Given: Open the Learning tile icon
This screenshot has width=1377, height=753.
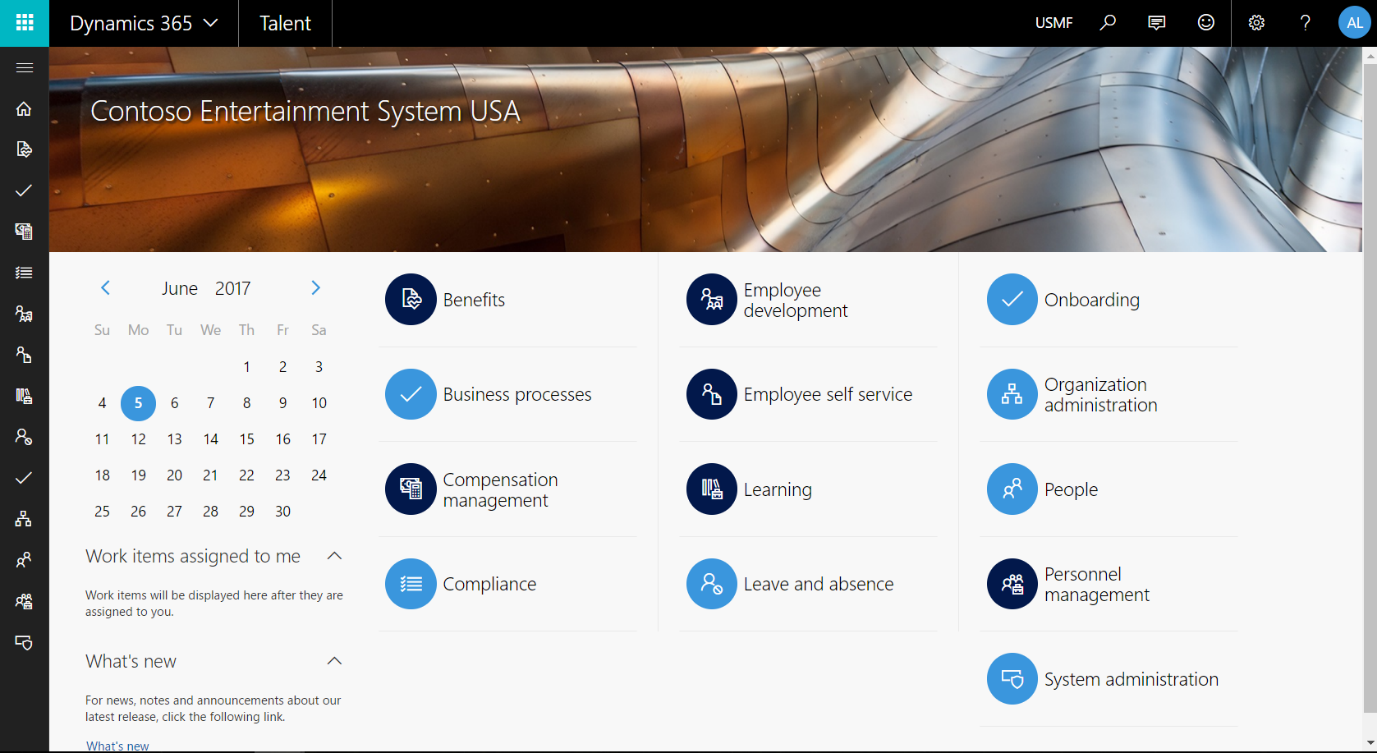Looking at the screenshot, I should tap(711, 489).
